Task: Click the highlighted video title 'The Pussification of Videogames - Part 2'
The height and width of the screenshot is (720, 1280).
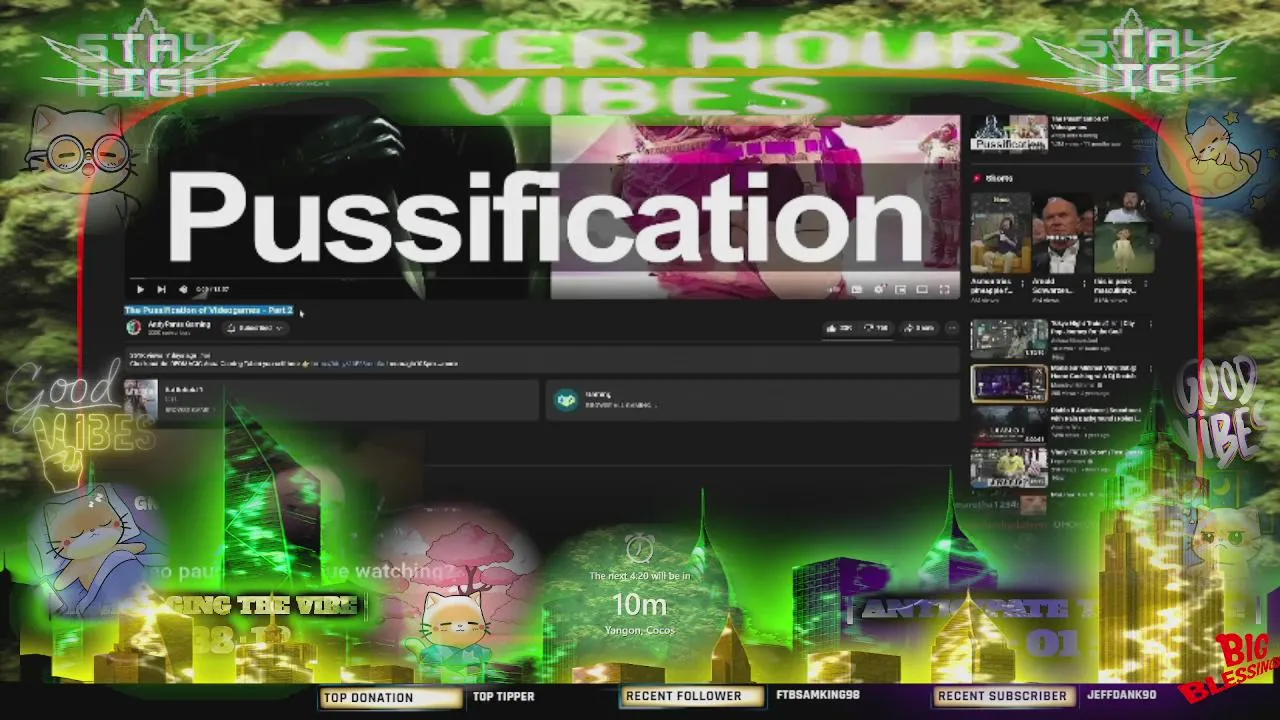Action: [x=208, y=311]
